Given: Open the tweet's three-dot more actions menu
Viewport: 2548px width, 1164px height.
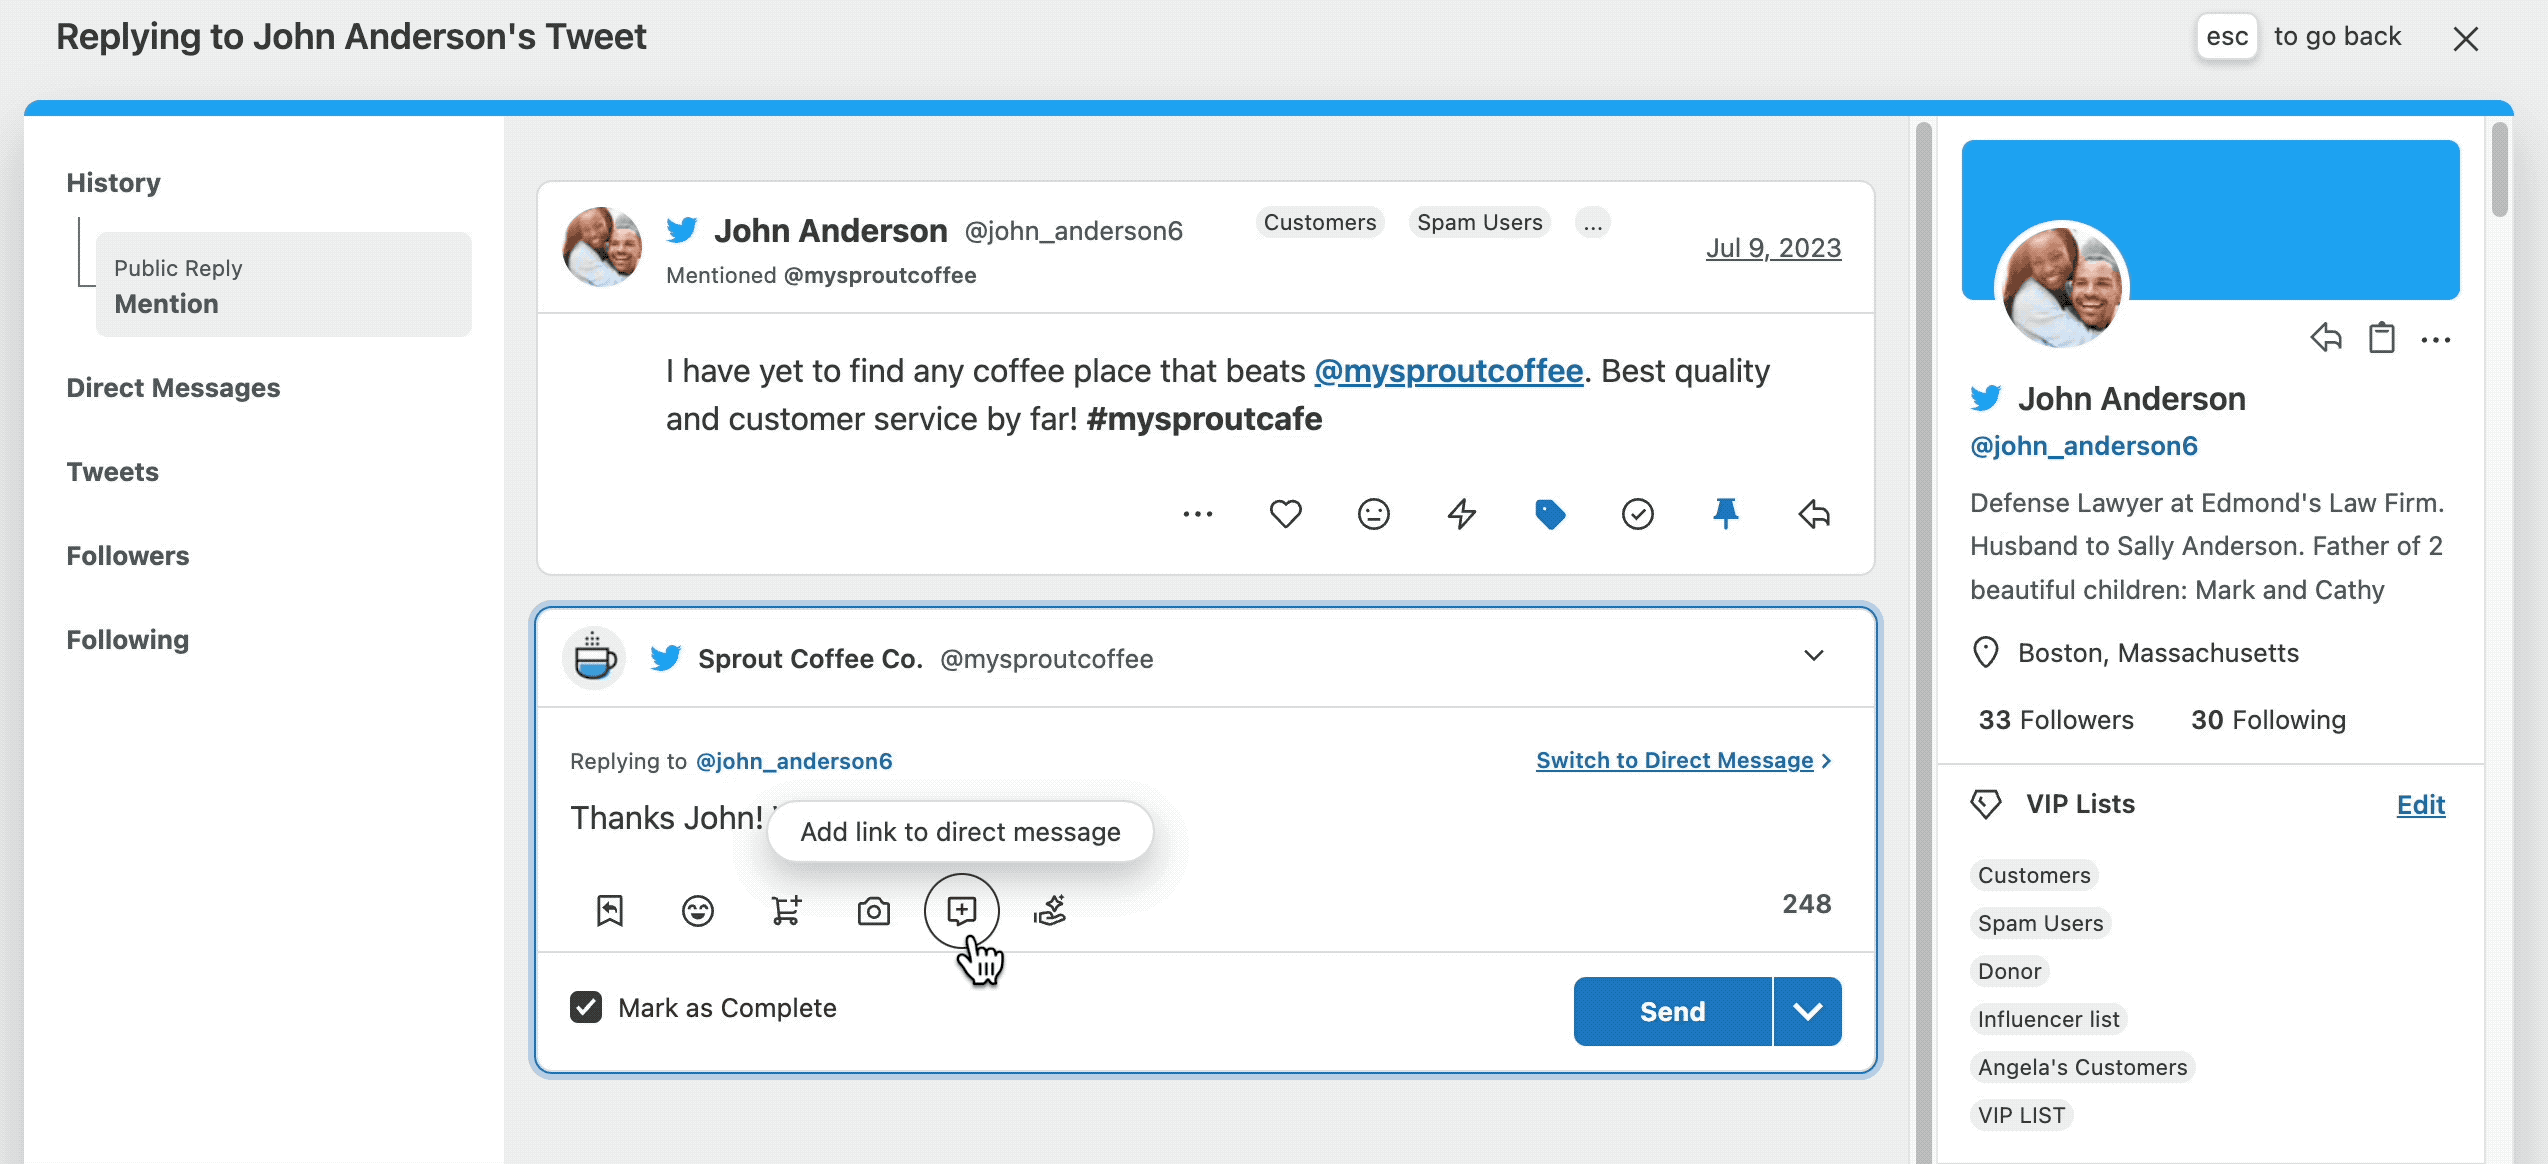Looking at the screenshot, I should tap(1197, 514).
